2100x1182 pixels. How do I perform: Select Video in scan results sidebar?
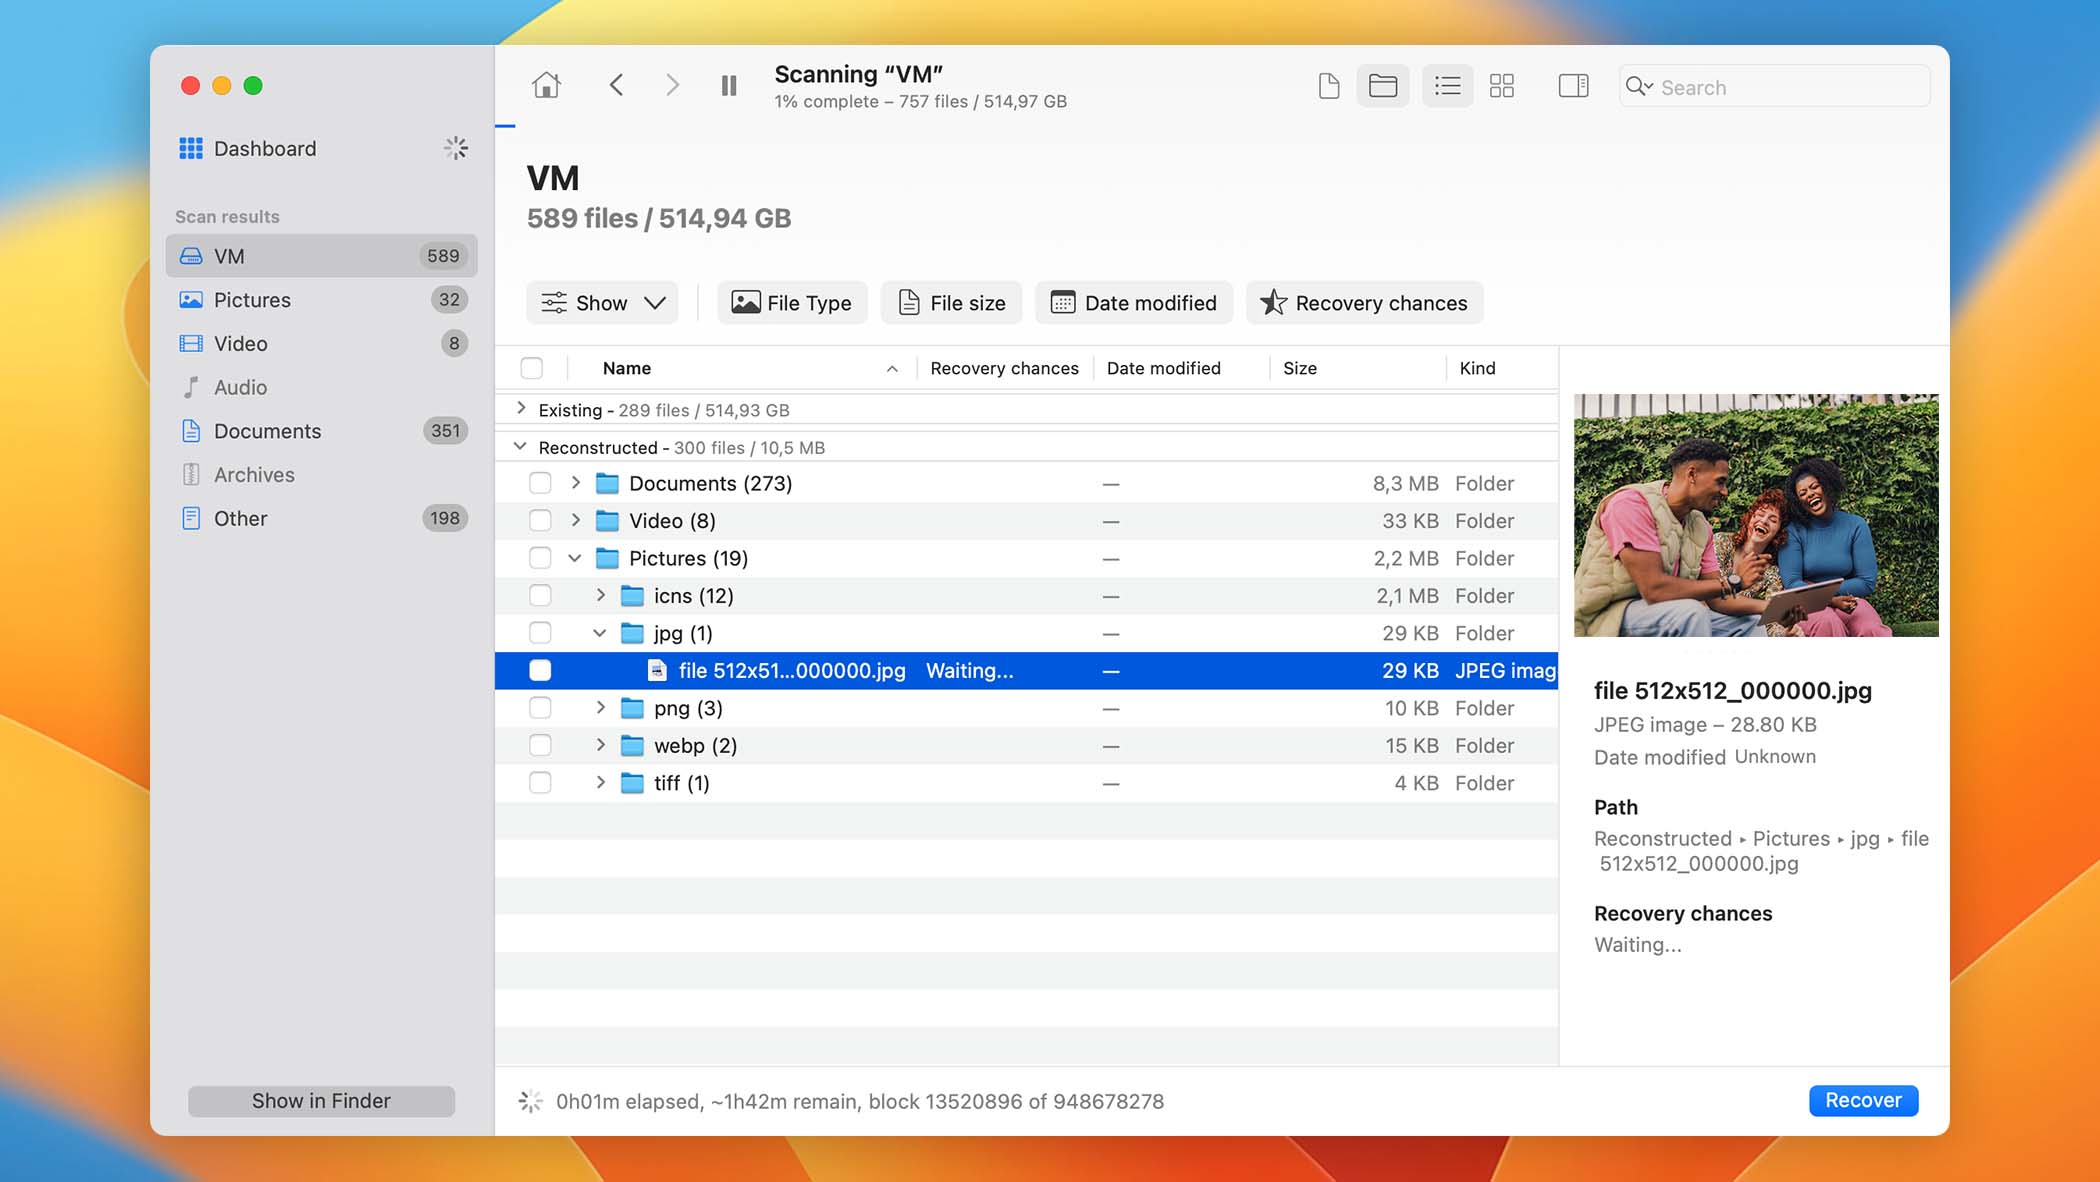click(322, 343)
